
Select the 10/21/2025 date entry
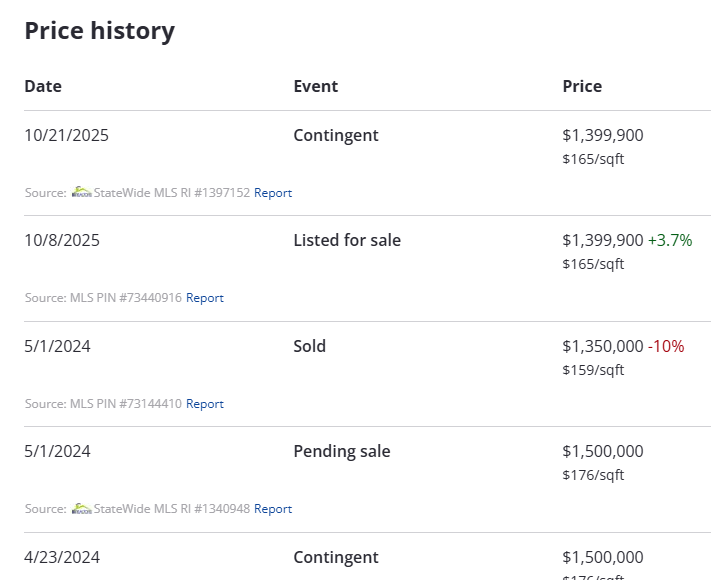coord(66,135)
